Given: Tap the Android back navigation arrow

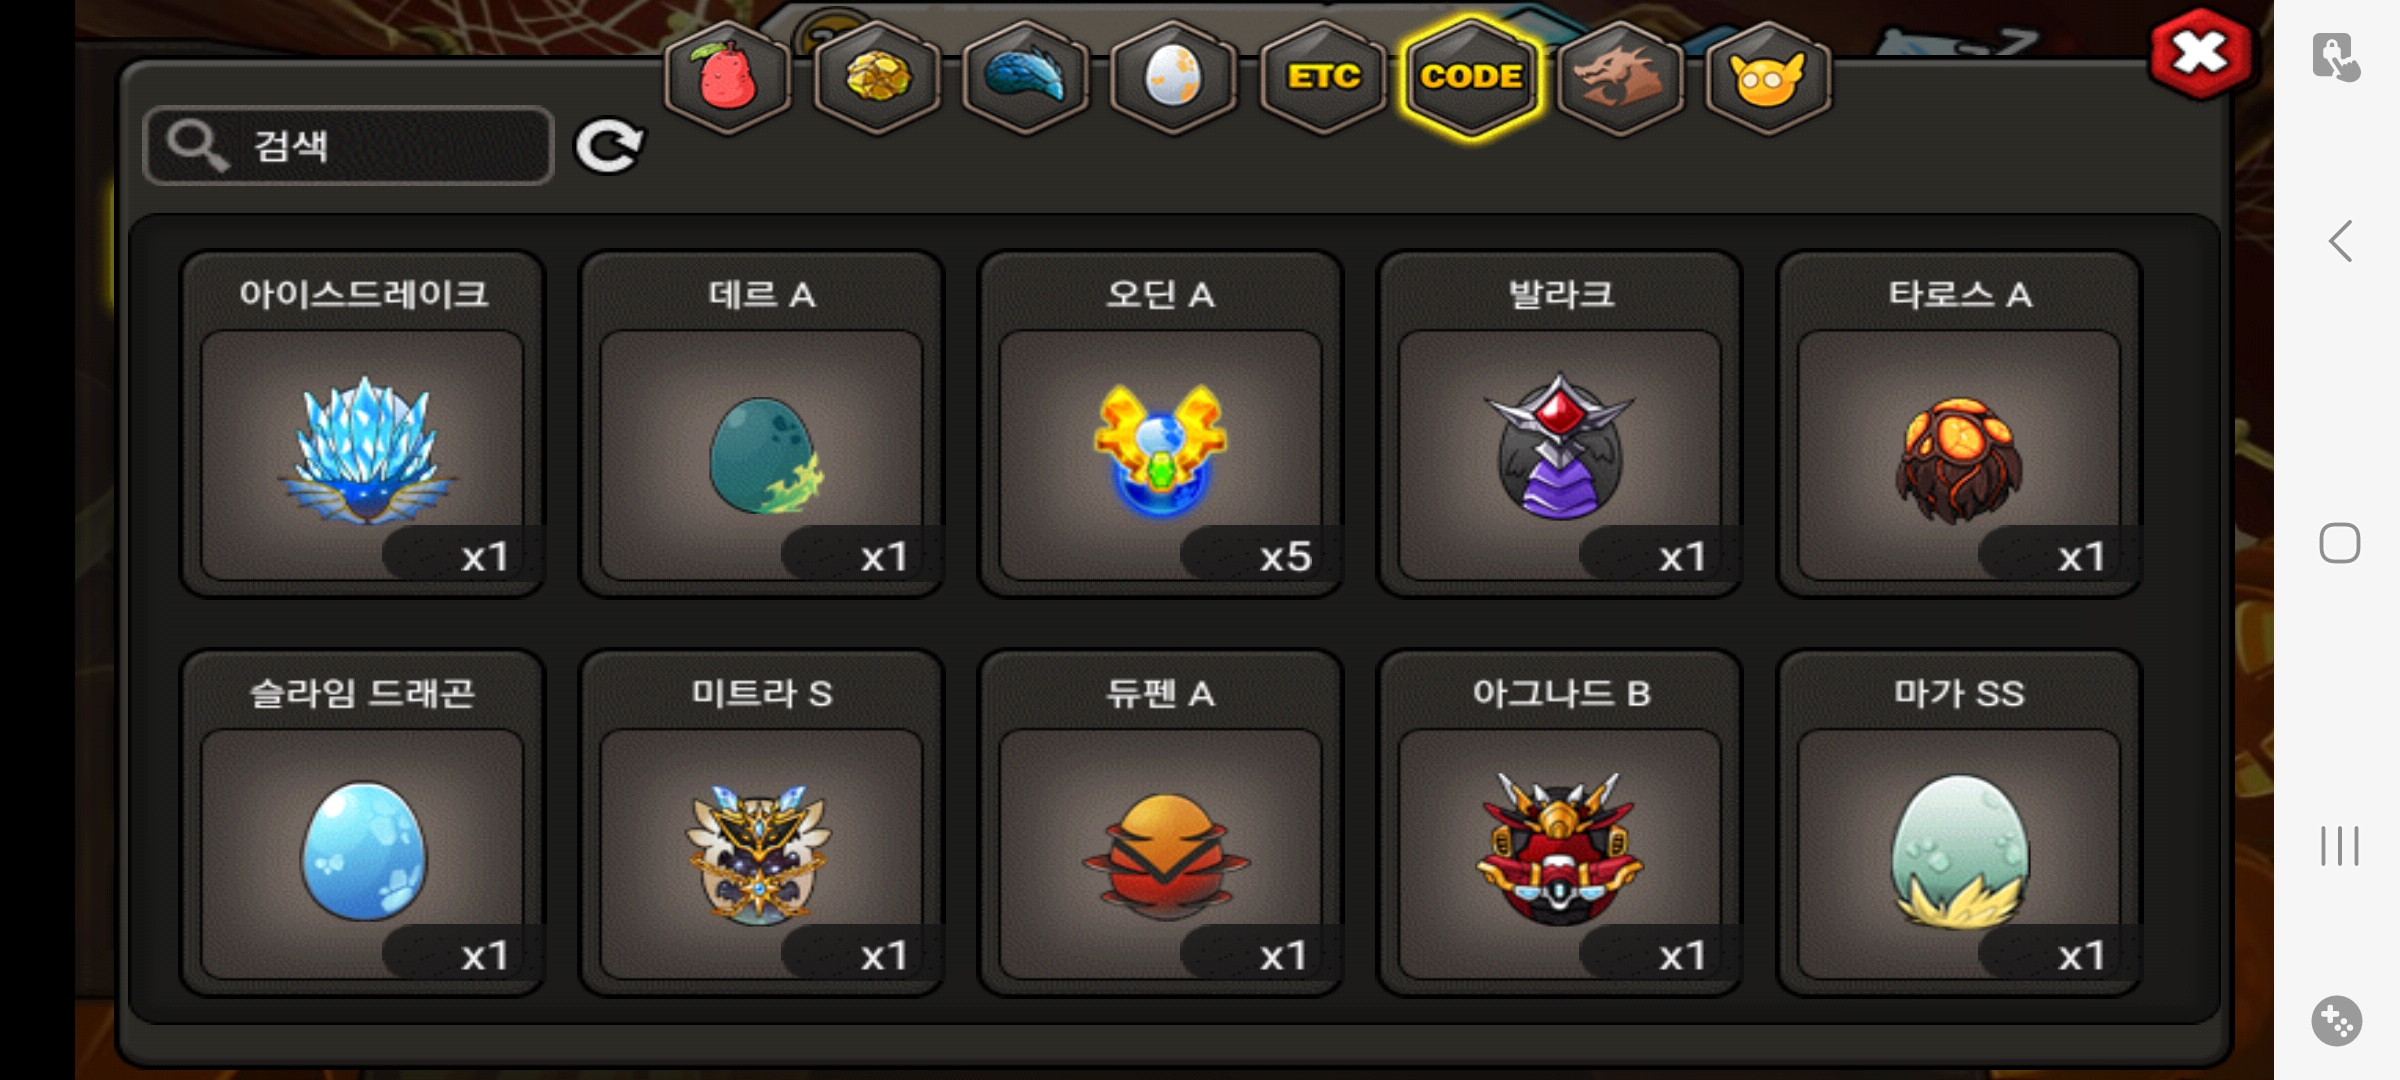Looking at the screenshot, I should click(x=2339, y=241).
